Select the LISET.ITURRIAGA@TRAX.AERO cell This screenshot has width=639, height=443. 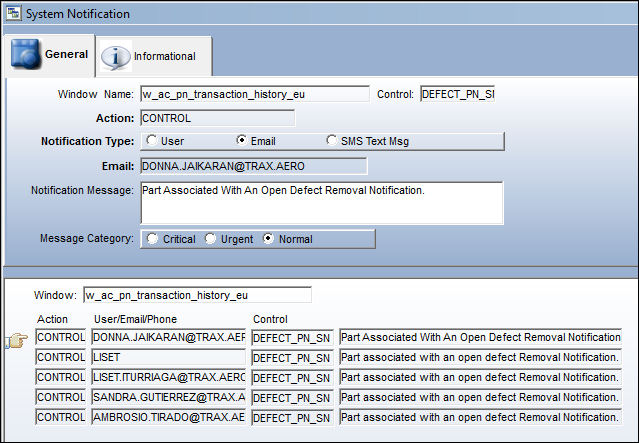pos(169,377)
